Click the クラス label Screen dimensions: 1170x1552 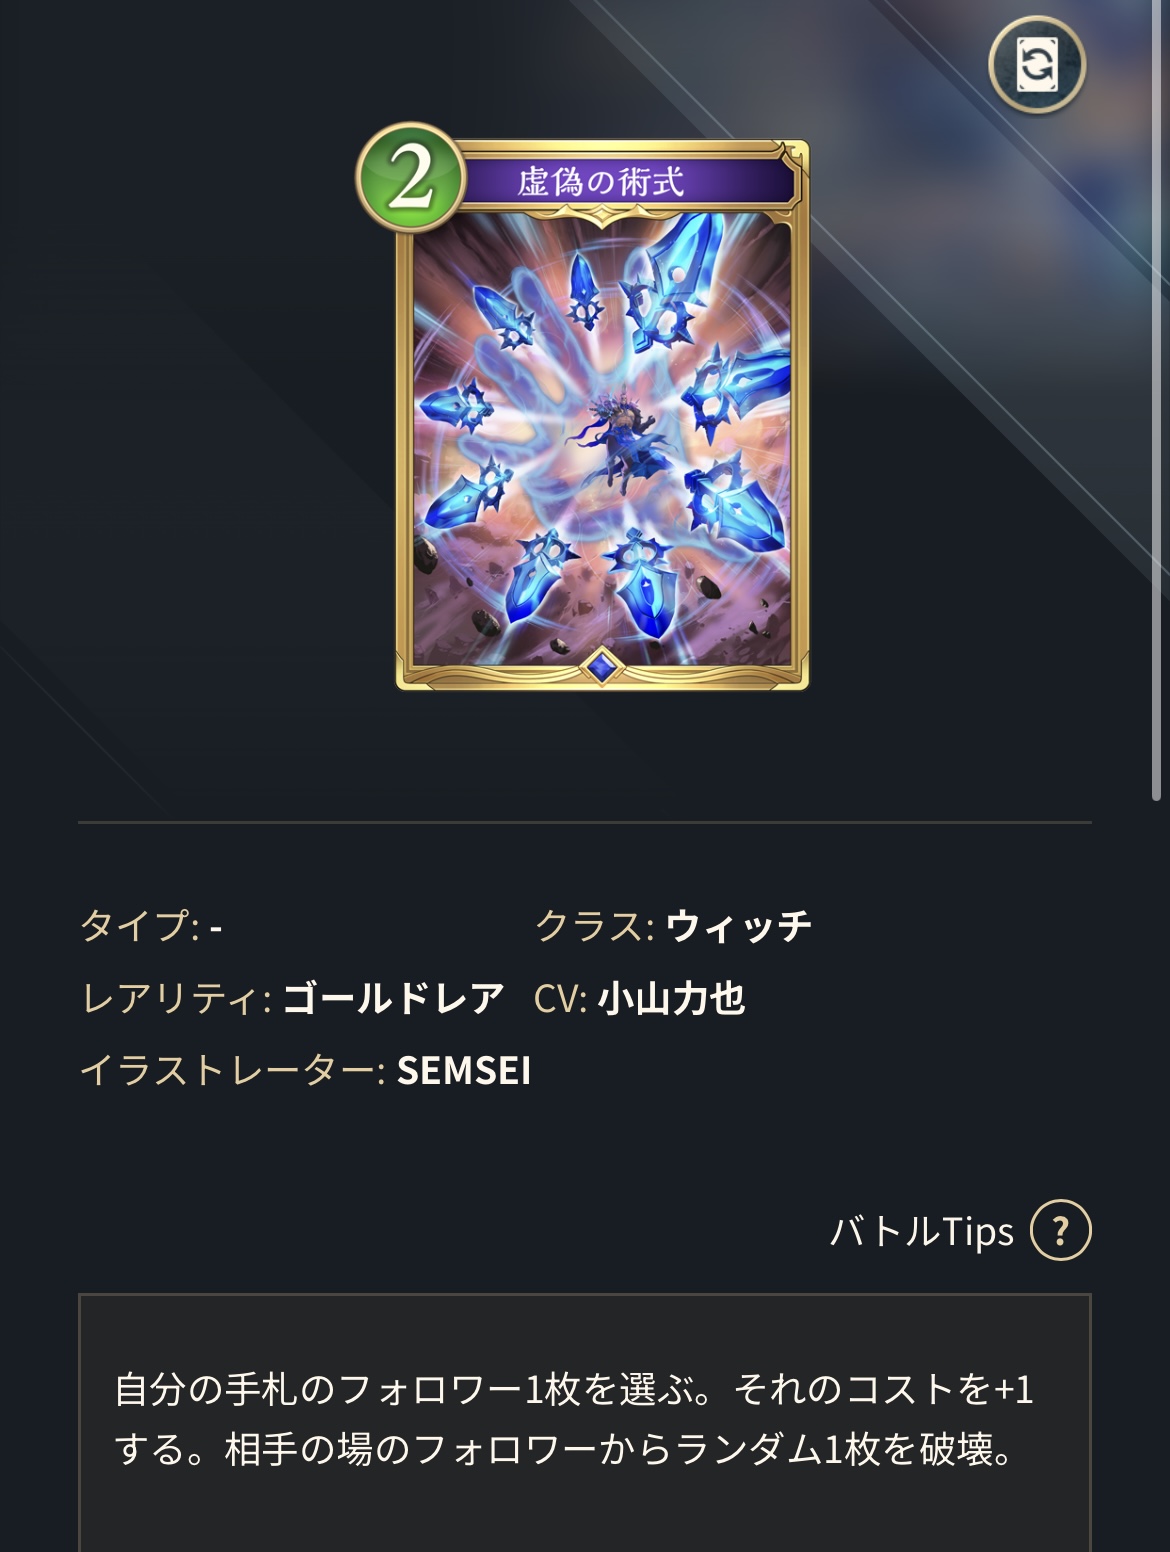tap(594, 925)
